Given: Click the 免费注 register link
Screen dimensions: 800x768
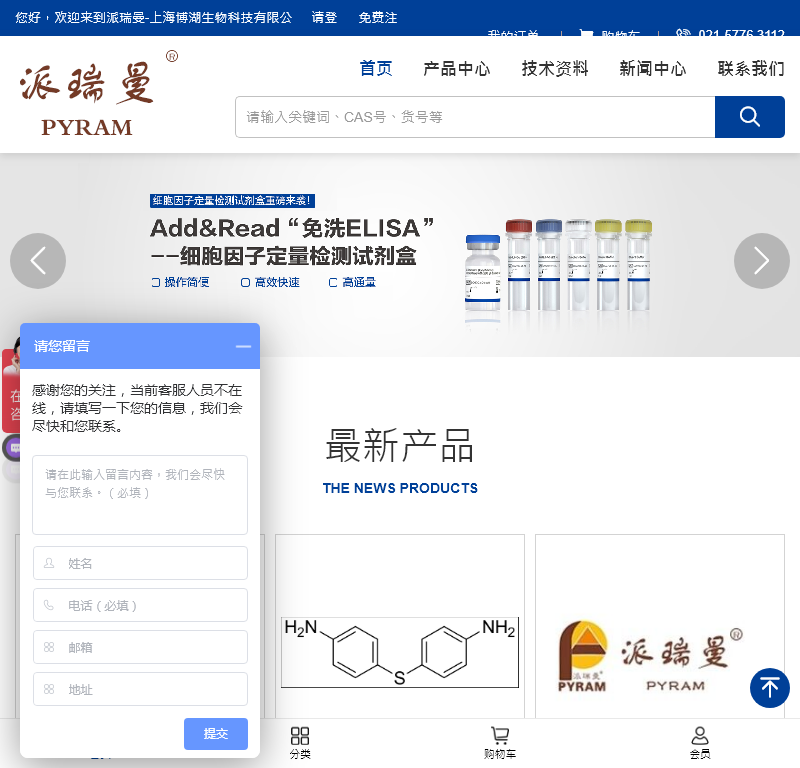Looking at the screenshot, I should [x=378, y=18].
